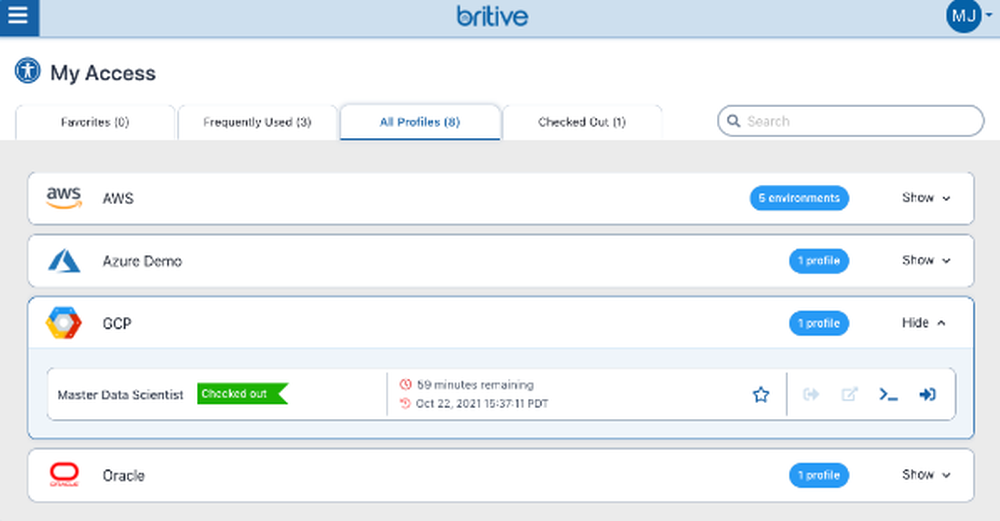The height and width of the screenshot is (521, 1000).
Task: Click the 59 minutes remaining text
Action: (x=475, y=385)
